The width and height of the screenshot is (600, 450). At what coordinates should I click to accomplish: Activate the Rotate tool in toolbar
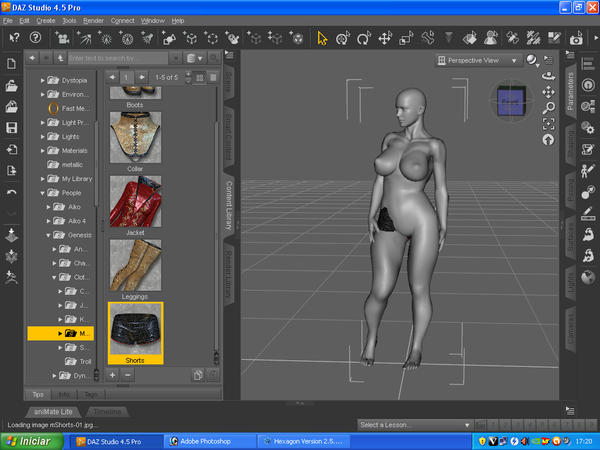coord(364,38)
